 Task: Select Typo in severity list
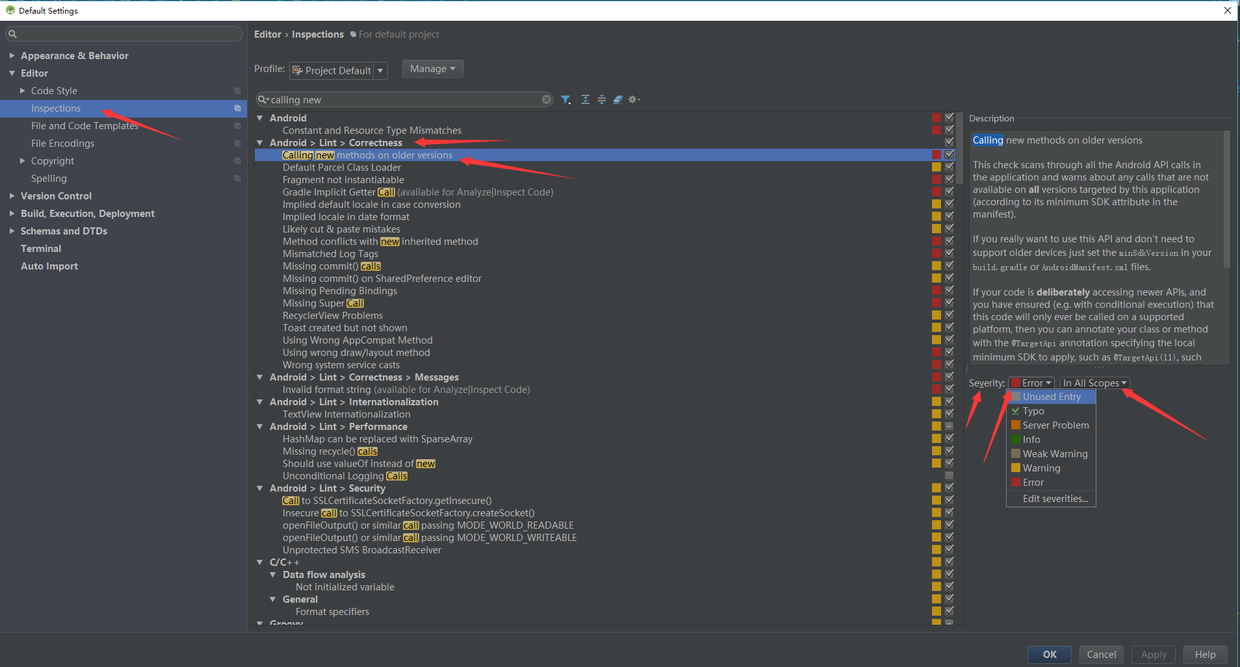coord(1052,411)
